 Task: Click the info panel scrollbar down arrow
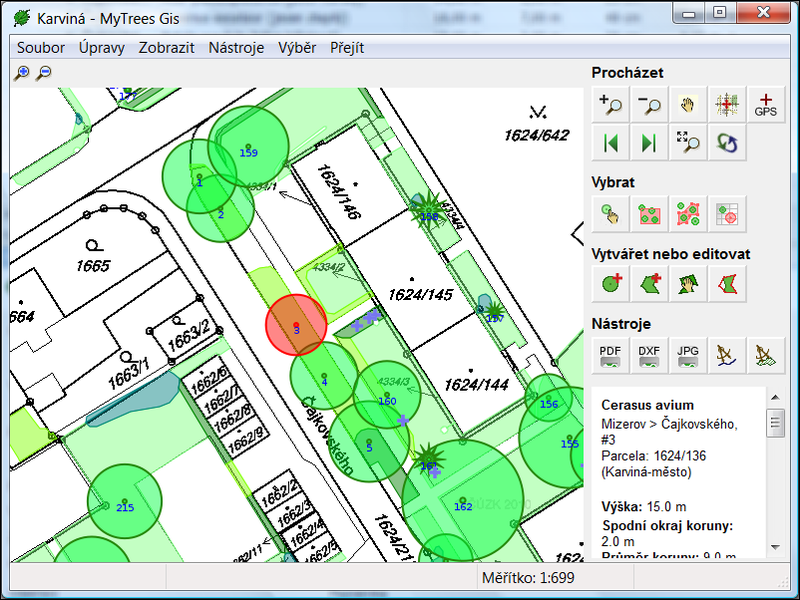click(x=776, y=547)
